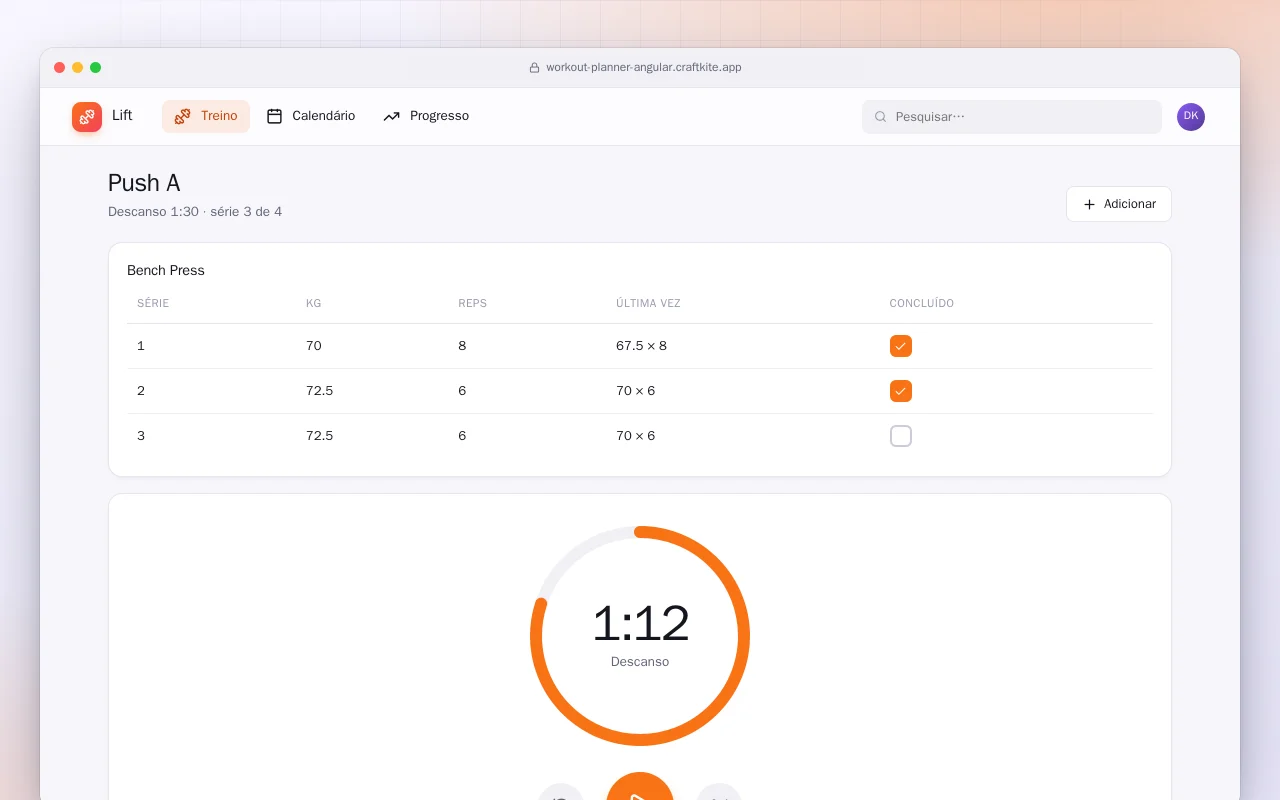Image resolution: width=1280 pixels, height=800 pixels.
Task: Click the SÉRIE column header
Action: pos(153,303)
